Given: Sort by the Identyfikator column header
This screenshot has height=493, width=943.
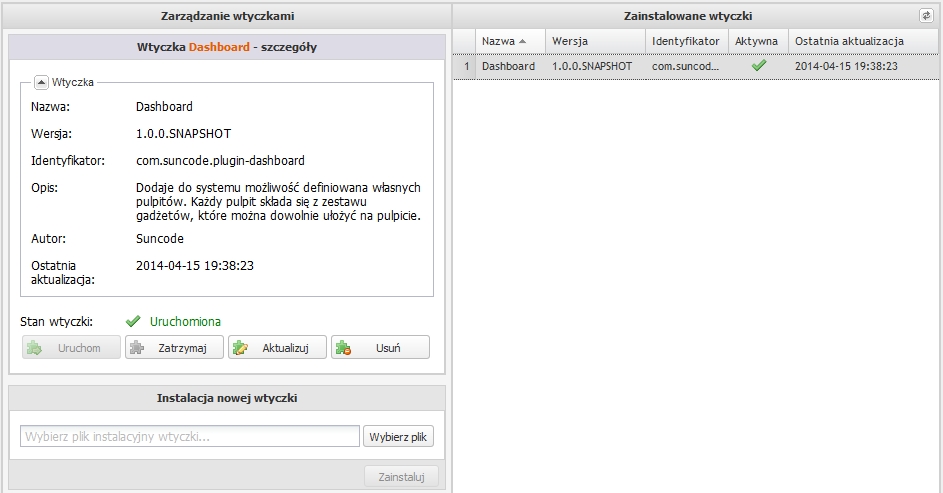Looking at the screenshot, I should [x=687, y=41].
